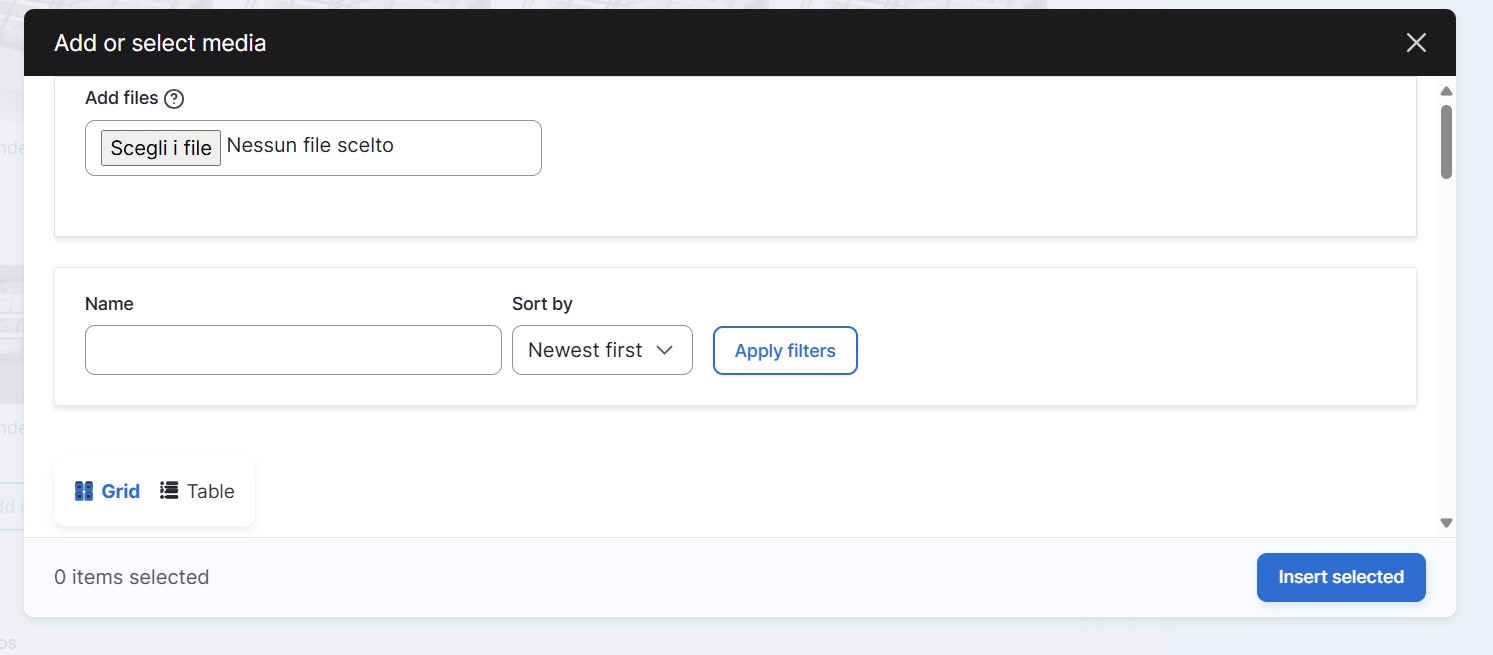Image resolution: width=1493 pixels, height=655 pixels.
Task: Click the Nessun file scelto text
Action: coord(310,146)
